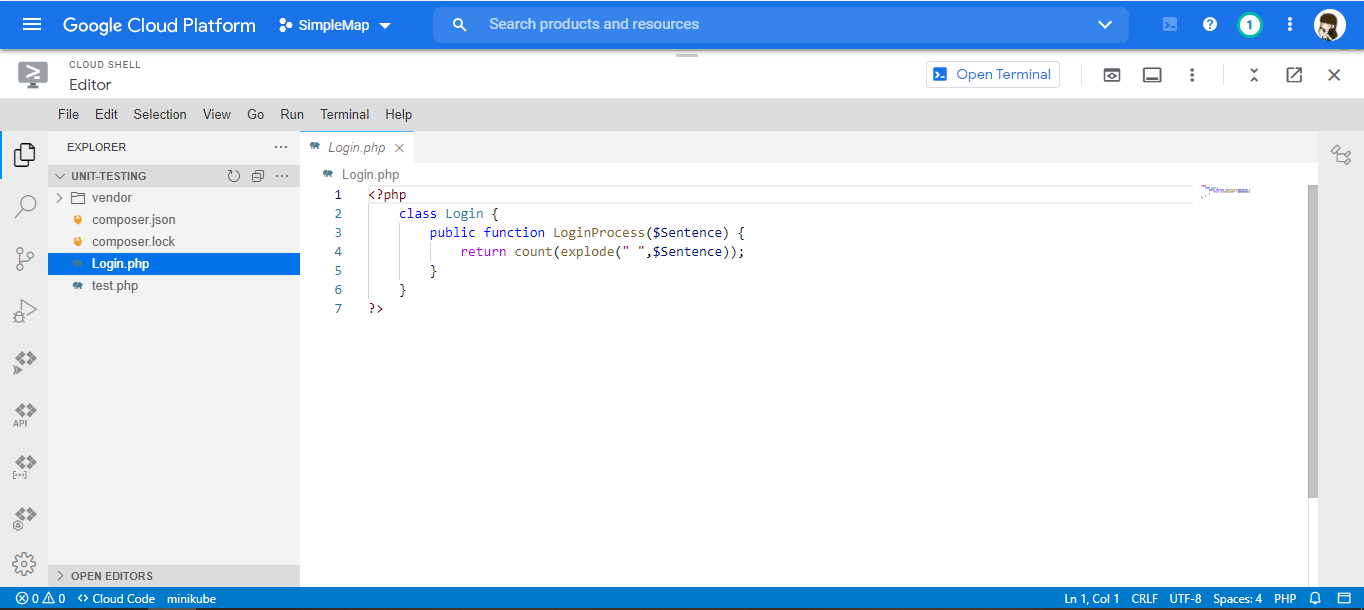This screenshot has width=1364, height=610.
Task: Open the Terminal menu
Action: click(345, 114)
